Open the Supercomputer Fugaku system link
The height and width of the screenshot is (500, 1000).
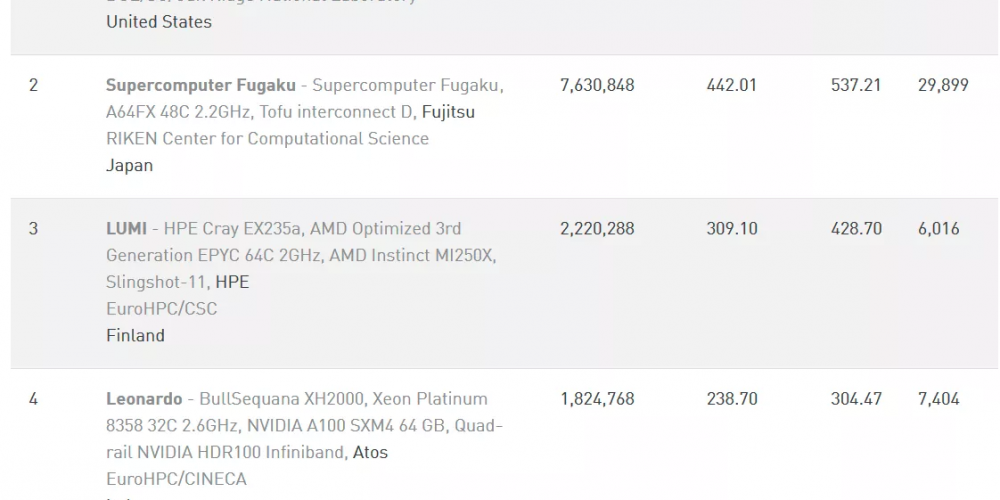201,85
